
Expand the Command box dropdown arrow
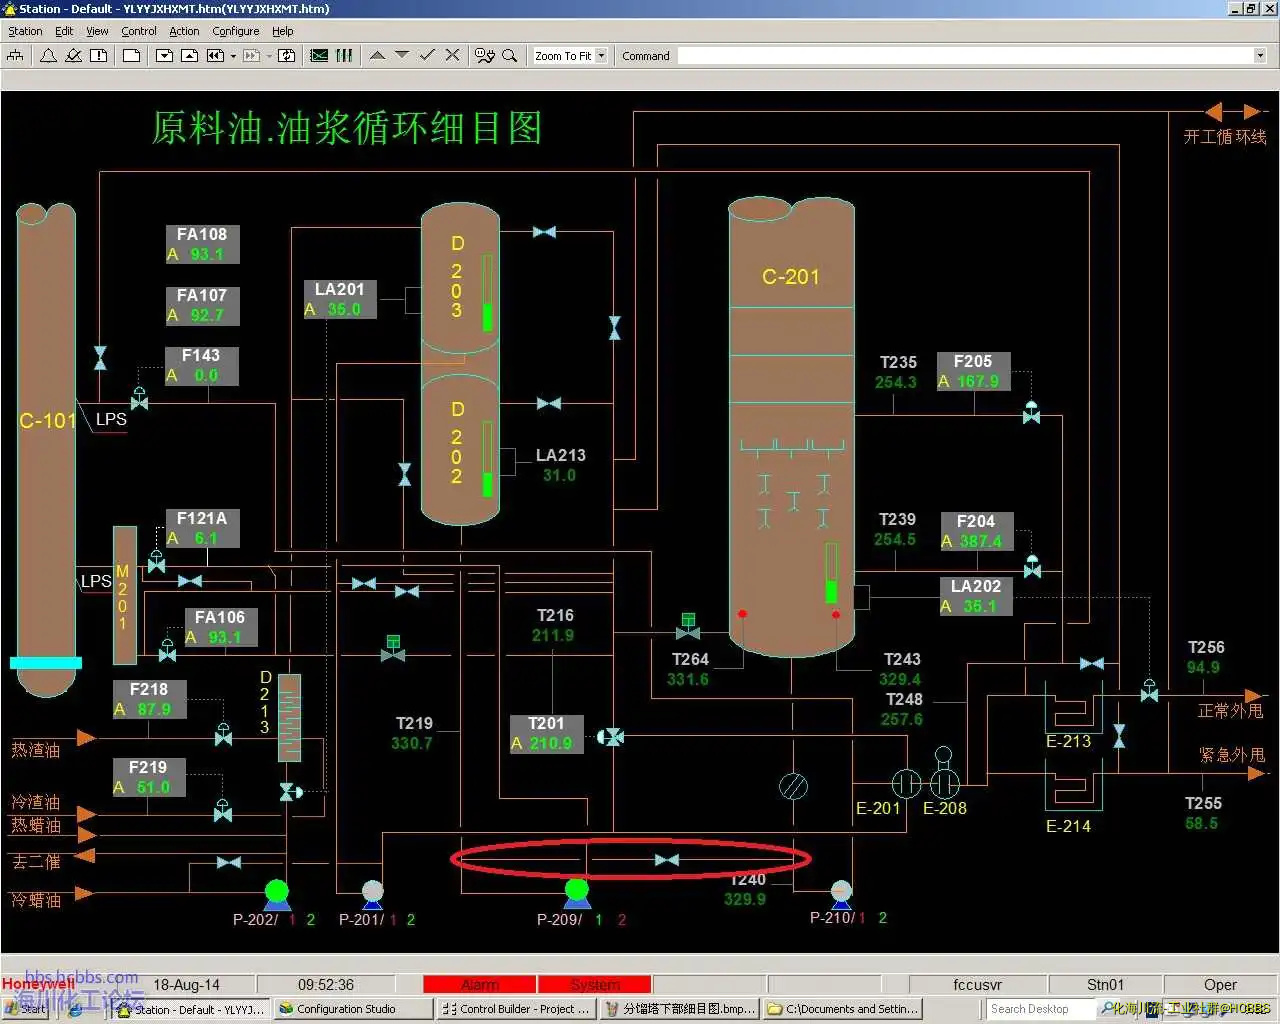tap(1260, 56)
